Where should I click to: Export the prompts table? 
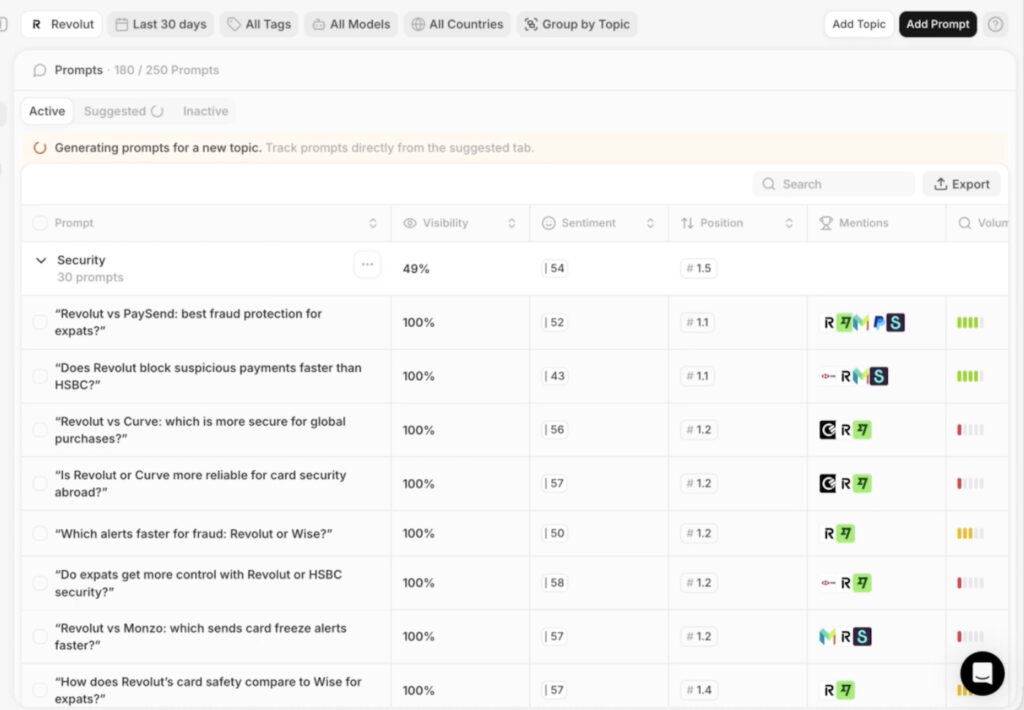point(961,184)
